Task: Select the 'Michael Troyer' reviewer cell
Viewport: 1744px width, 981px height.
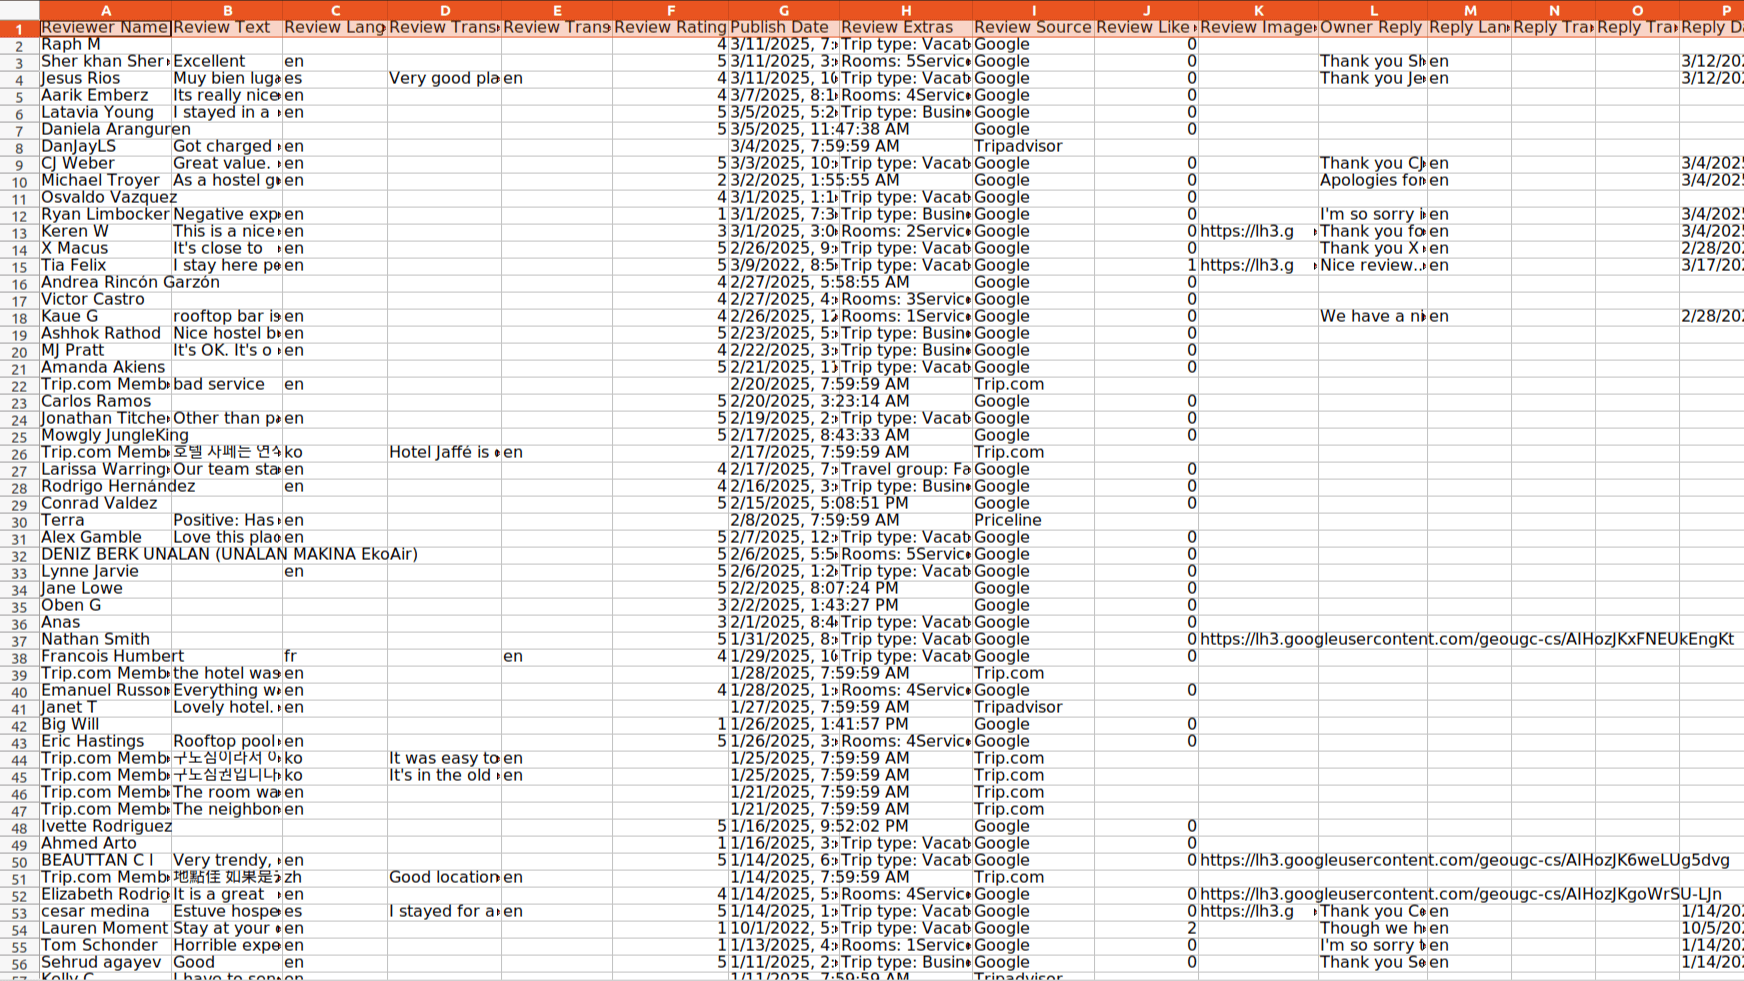Action: tap(105, 180)
